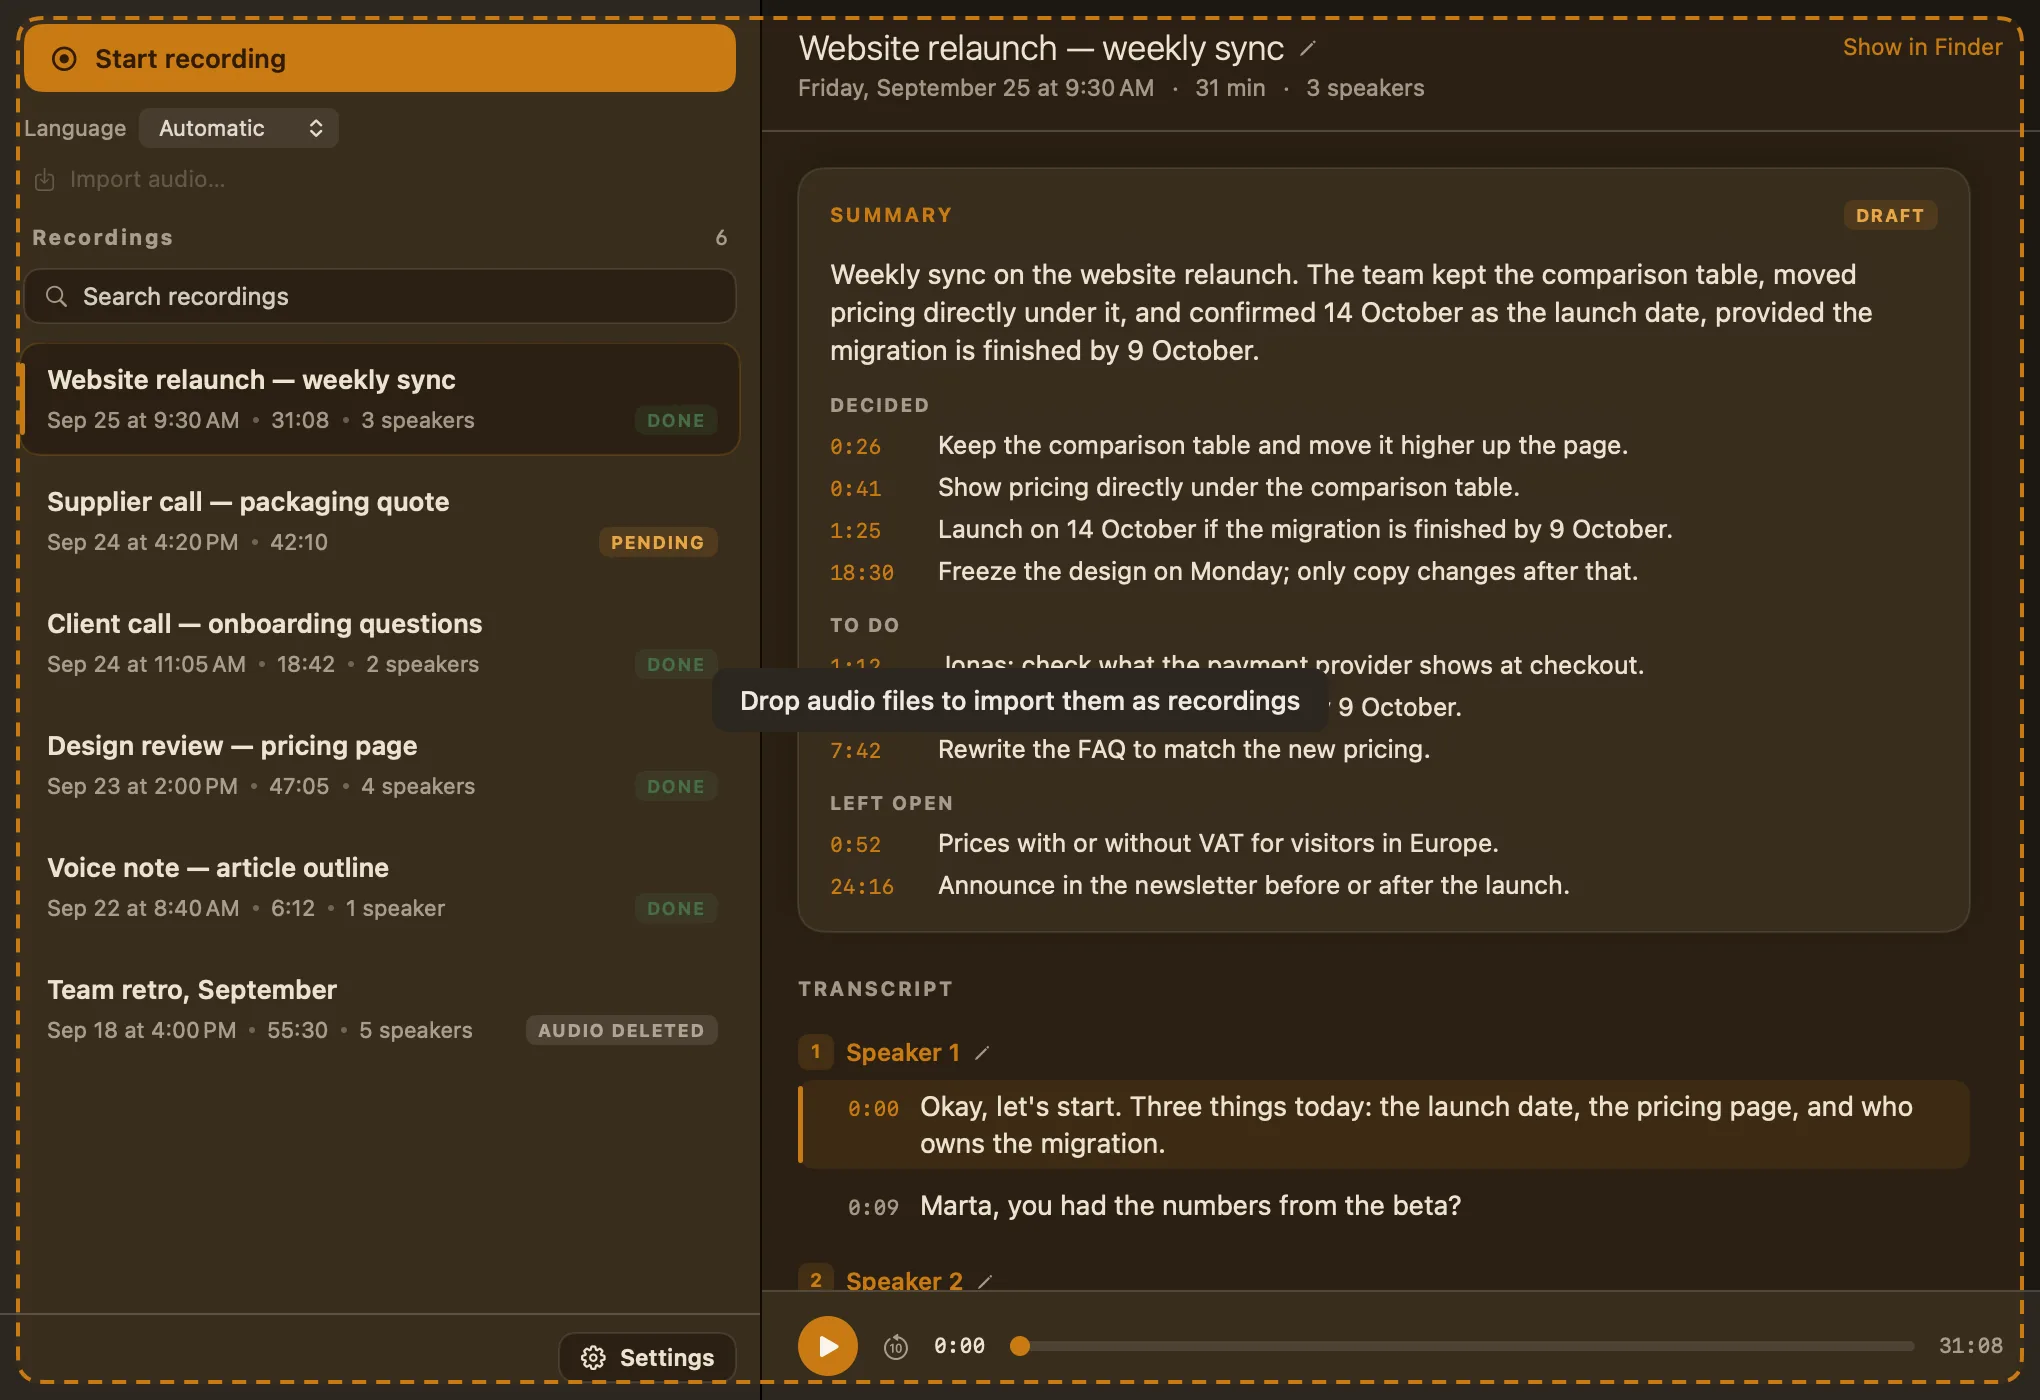Jump to 0:41 pricing decision timestamp
Screen dimensions: 2040x1400
pyautogui.click(x=855, y=488)
